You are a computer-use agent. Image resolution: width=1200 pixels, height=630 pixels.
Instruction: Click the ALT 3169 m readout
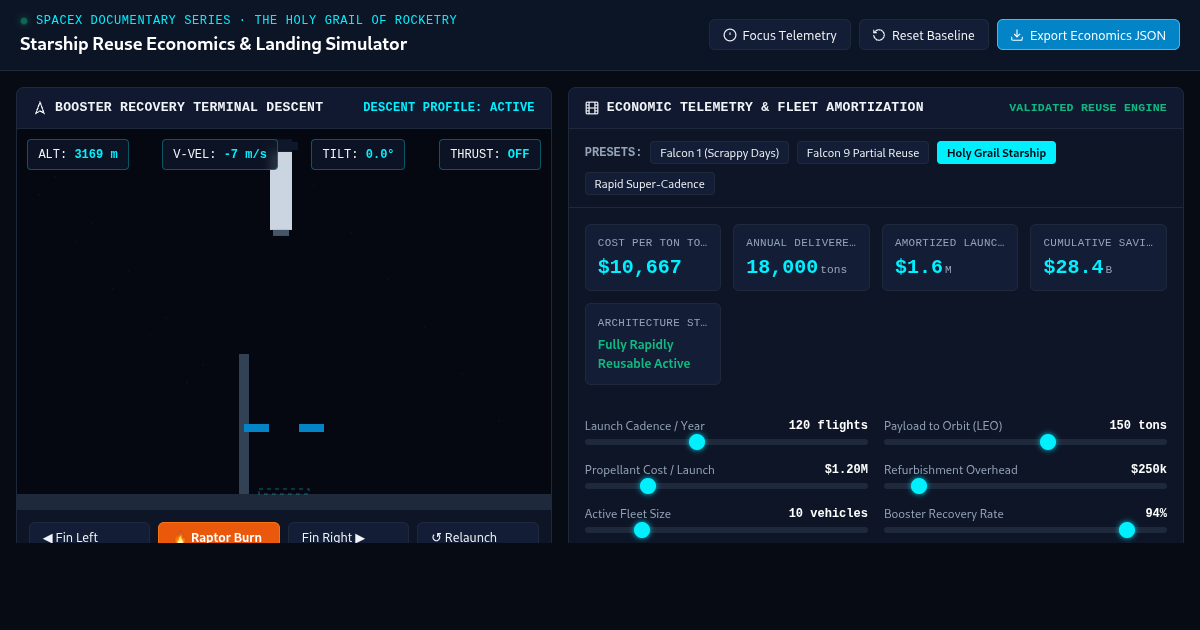[x=78, y=154]
